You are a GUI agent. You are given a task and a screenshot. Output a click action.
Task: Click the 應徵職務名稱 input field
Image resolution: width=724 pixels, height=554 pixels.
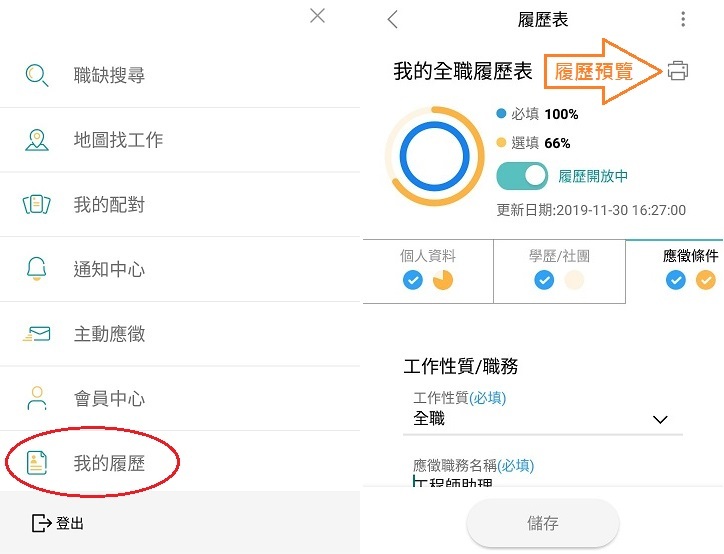point(547,482)
